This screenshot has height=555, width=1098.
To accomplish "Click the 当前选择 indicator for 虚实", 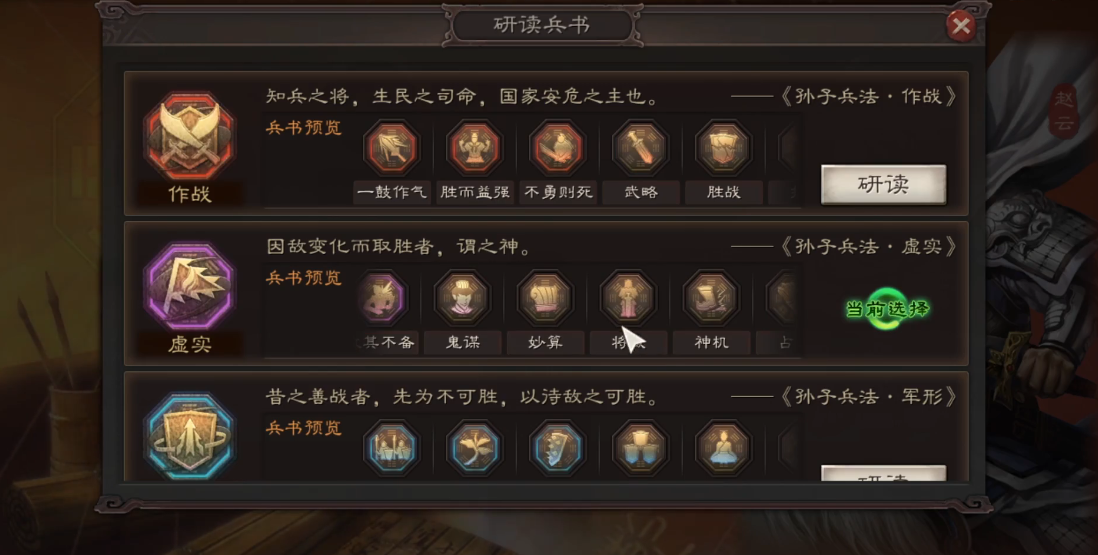I will point(887,309).
